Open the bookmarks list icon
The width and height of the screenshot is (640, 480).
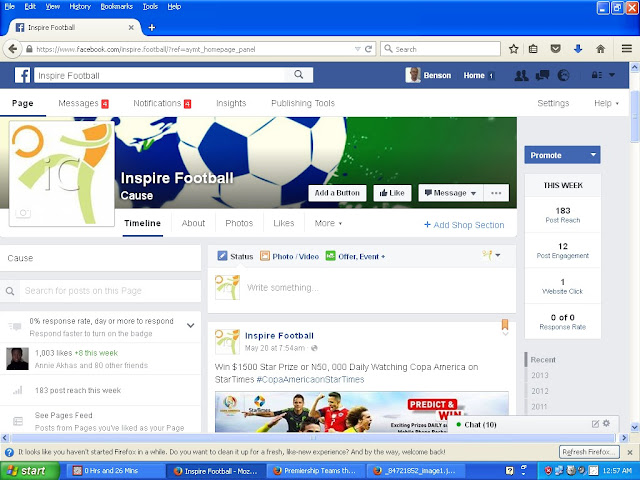(x=533, y=49)
